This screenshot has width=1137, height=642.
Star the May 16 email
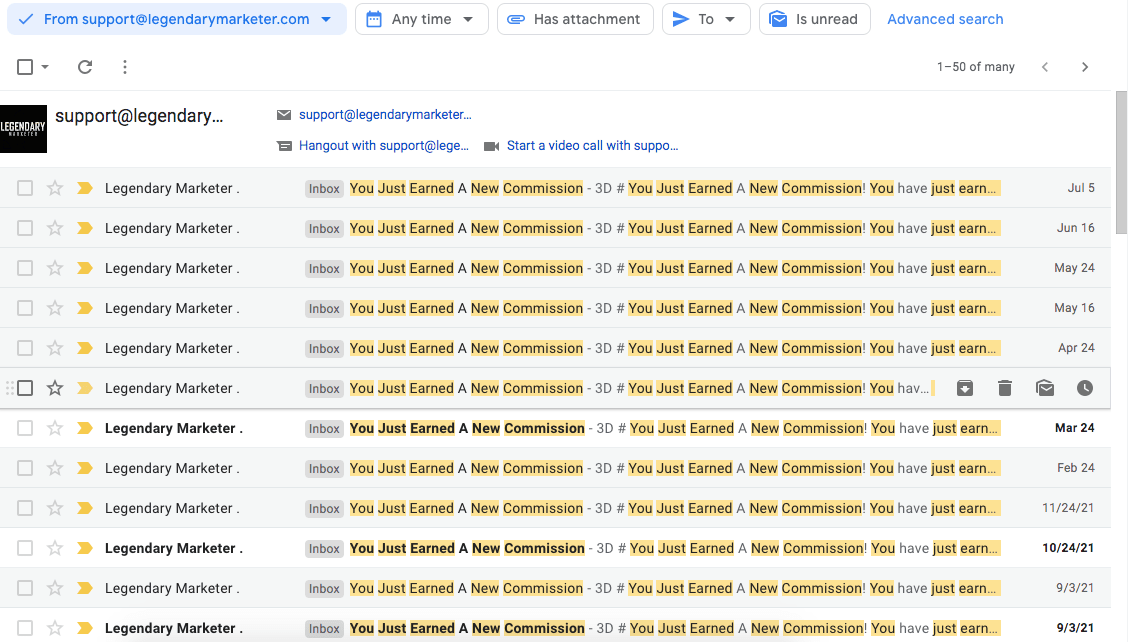point(54,308)
